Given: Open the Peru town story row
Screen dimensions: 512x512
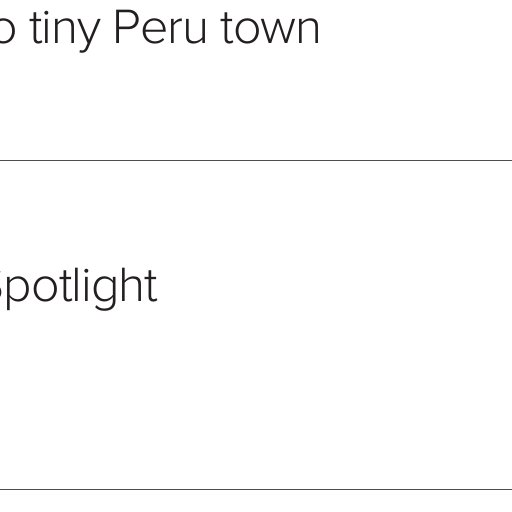Looking at the screenshot, I should (x=256, y=80).
